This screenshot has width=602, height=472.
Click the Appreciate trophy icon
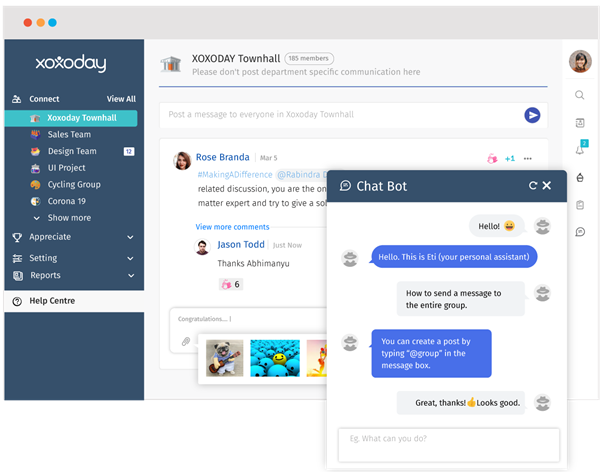[x=17, y=237]
